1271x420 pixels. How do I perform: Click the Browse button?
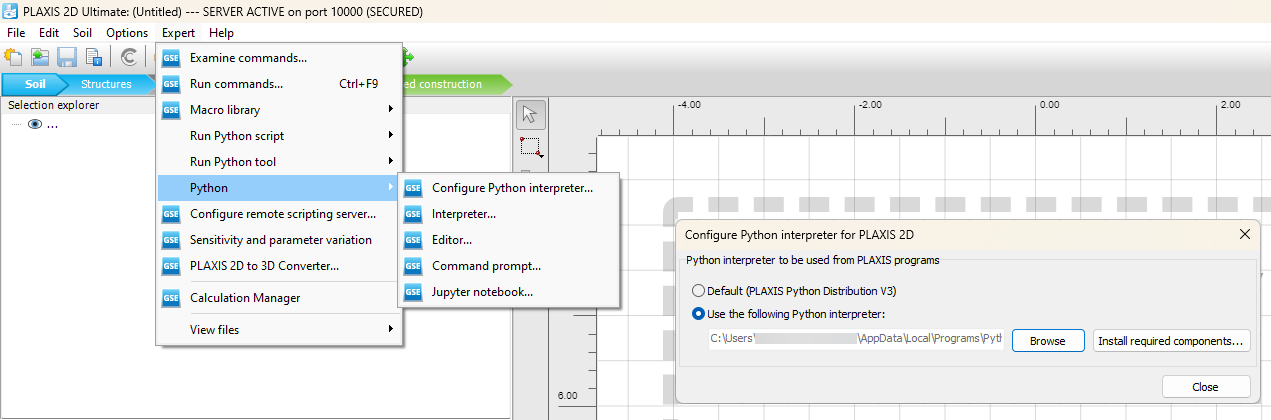(1048, 341)
